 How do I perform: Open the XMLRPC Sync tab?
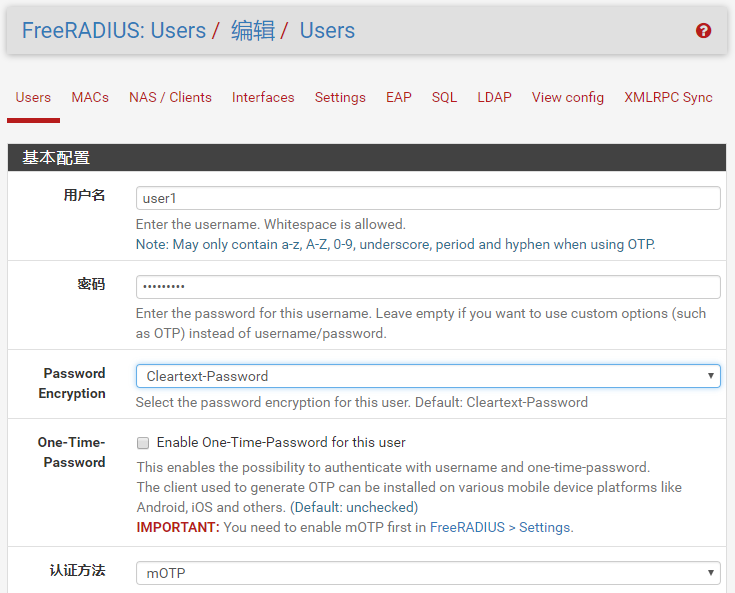(668, 97)
